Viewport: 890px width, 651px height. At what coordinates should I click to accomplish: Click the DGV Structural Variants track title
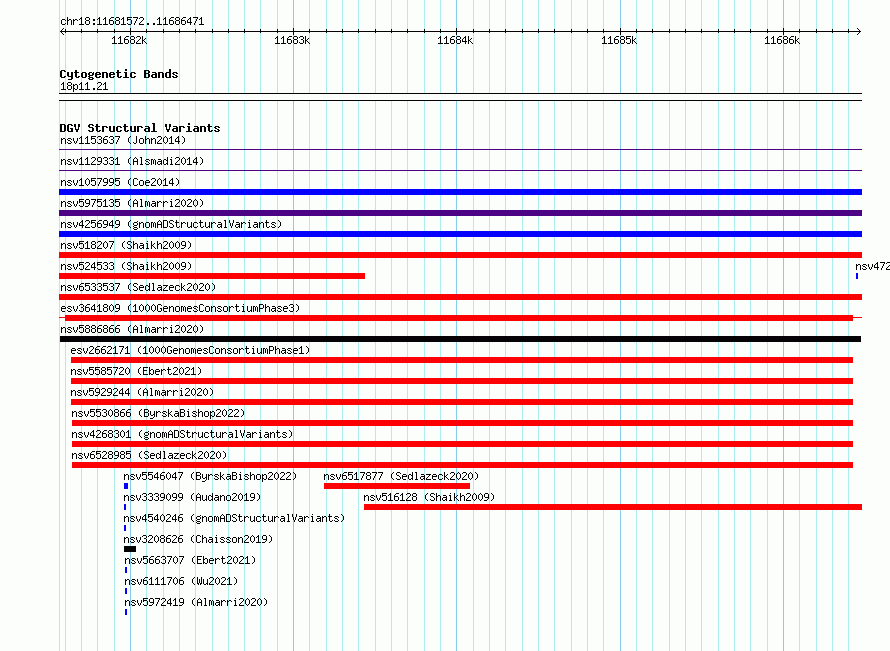pos(140,128)
